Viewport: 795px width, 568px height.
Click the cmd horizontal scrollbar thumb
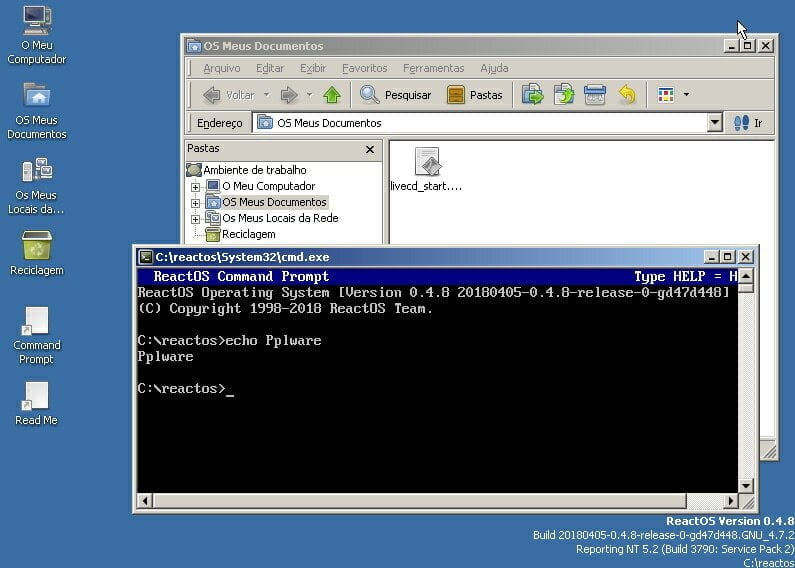tap(419, 501)
